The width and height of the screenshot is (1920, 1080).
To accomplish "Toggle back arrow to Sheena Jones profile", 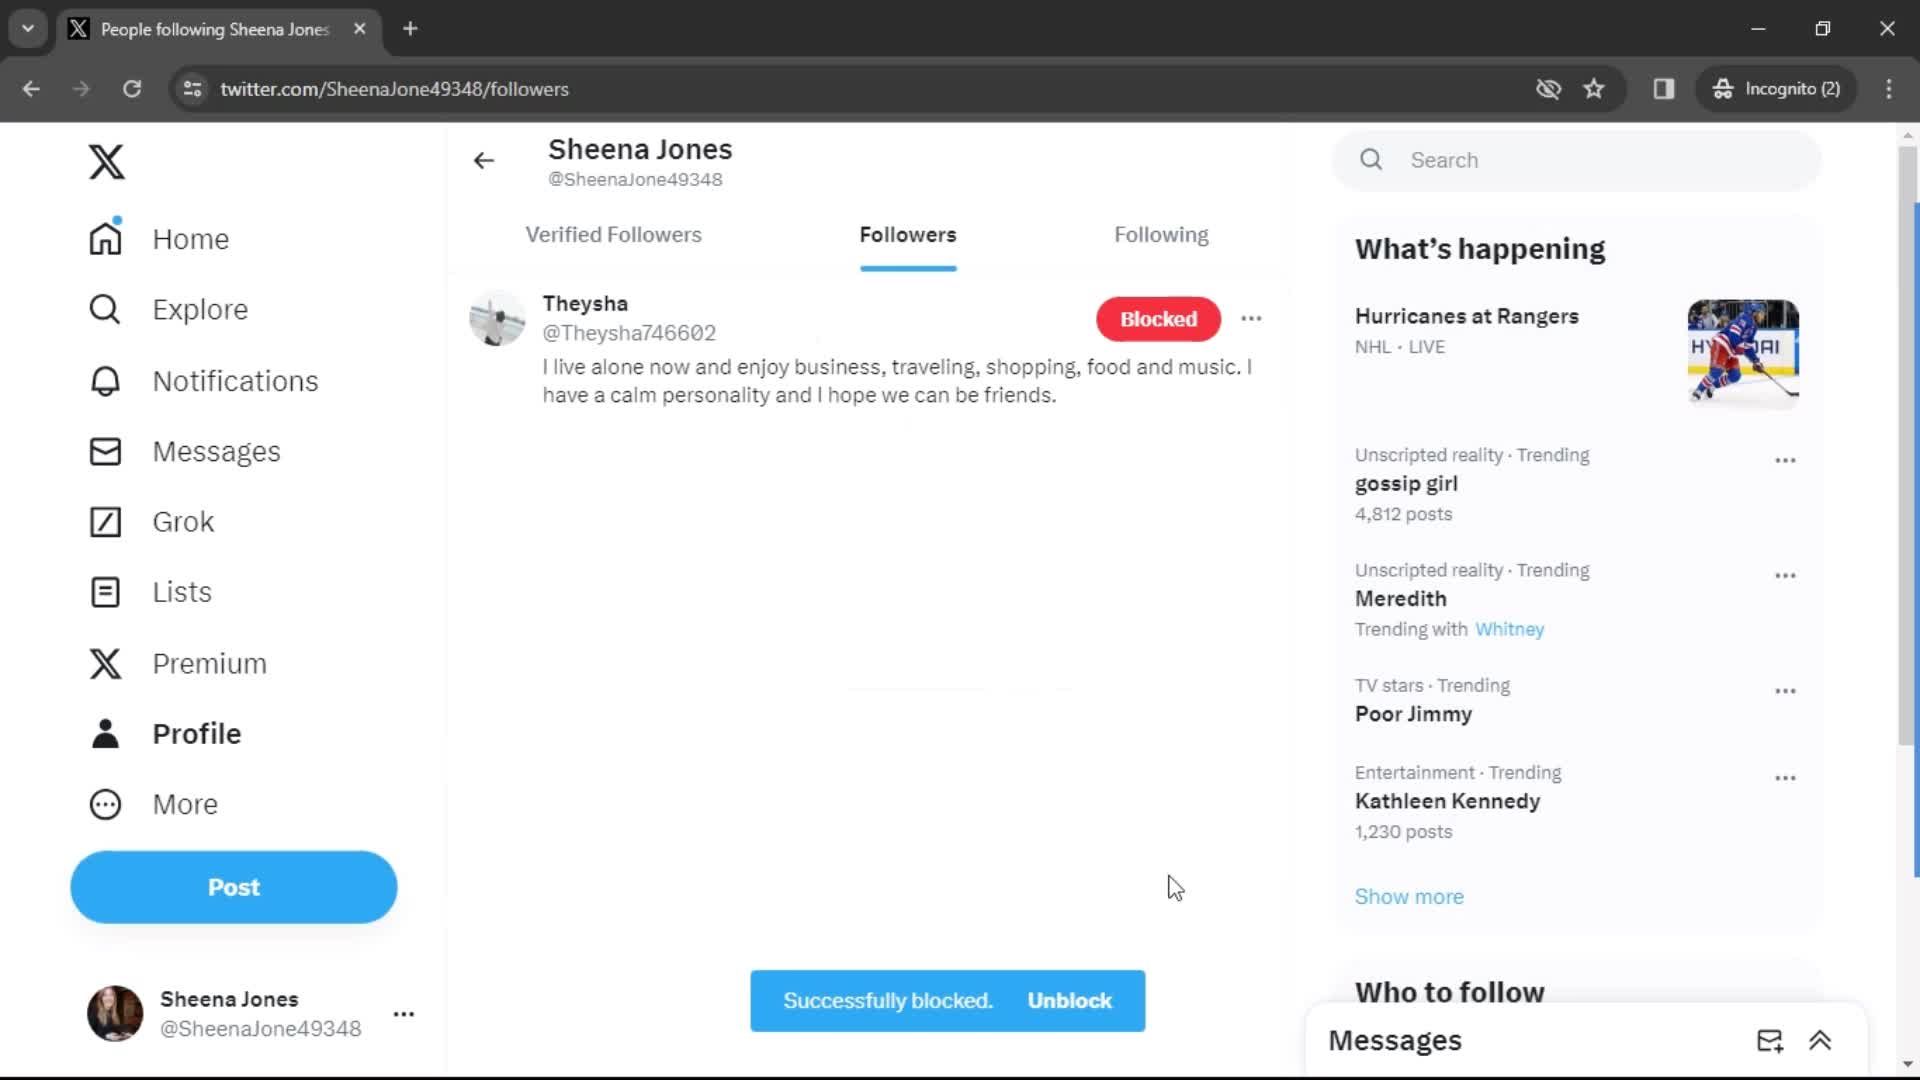I will coord(484,160).
